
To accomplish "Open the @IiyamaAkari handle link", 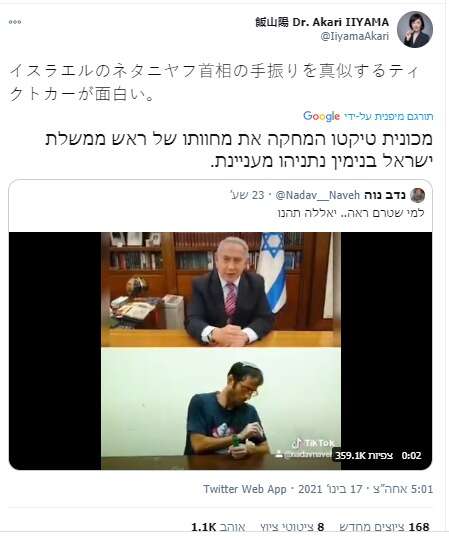I will click(x=355, y=36).
